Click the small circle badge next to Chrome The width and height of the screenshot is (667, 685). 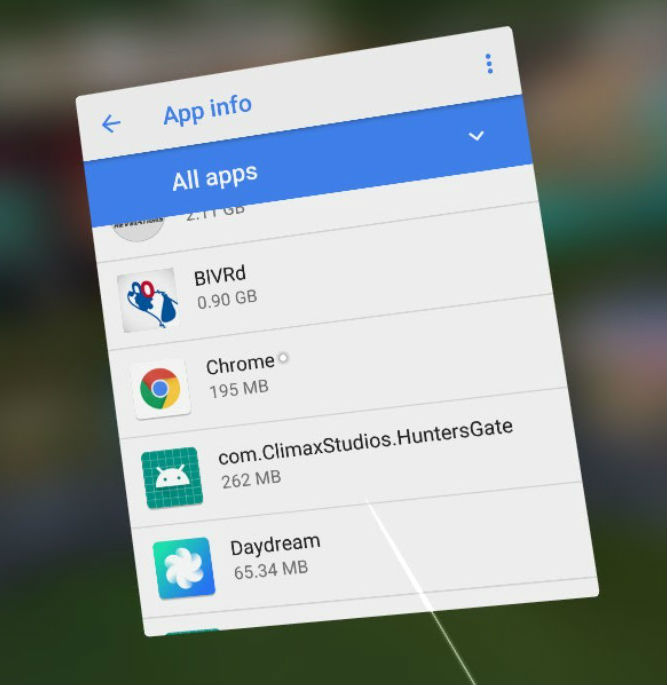(283, 358)
